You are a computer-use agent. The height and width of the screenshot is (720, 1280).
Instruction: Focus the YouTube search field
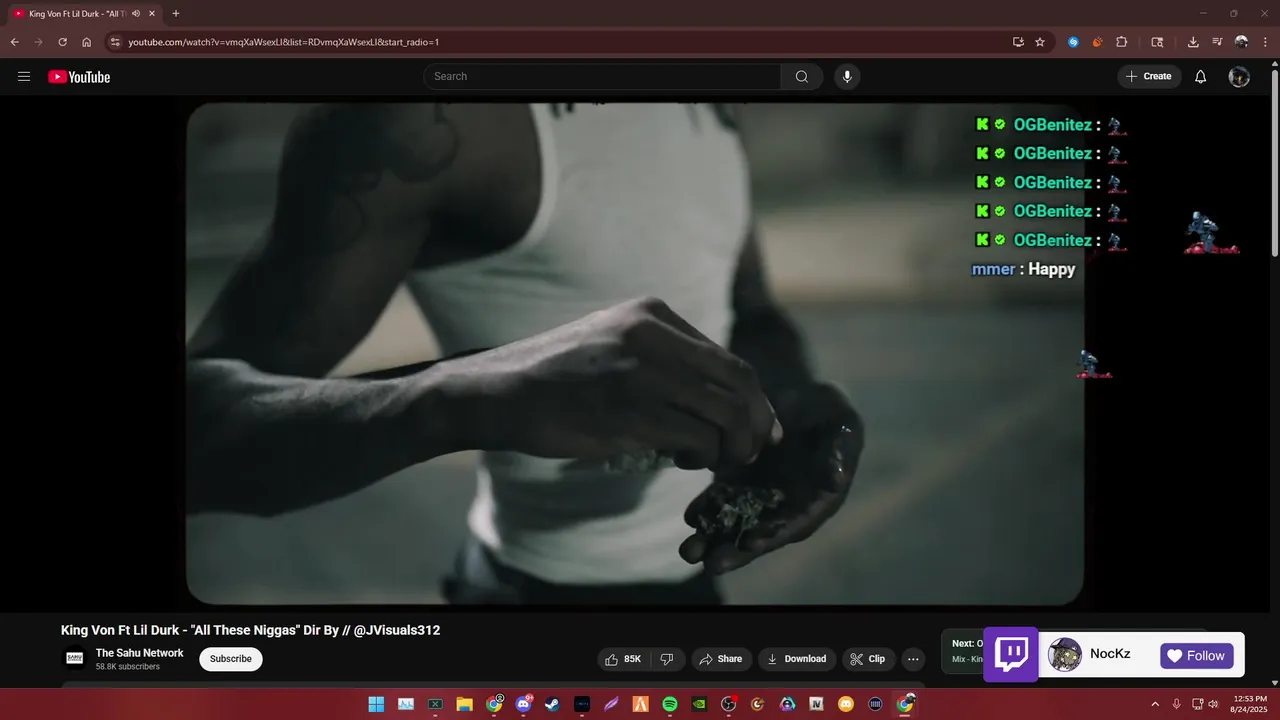click(602, 77)
